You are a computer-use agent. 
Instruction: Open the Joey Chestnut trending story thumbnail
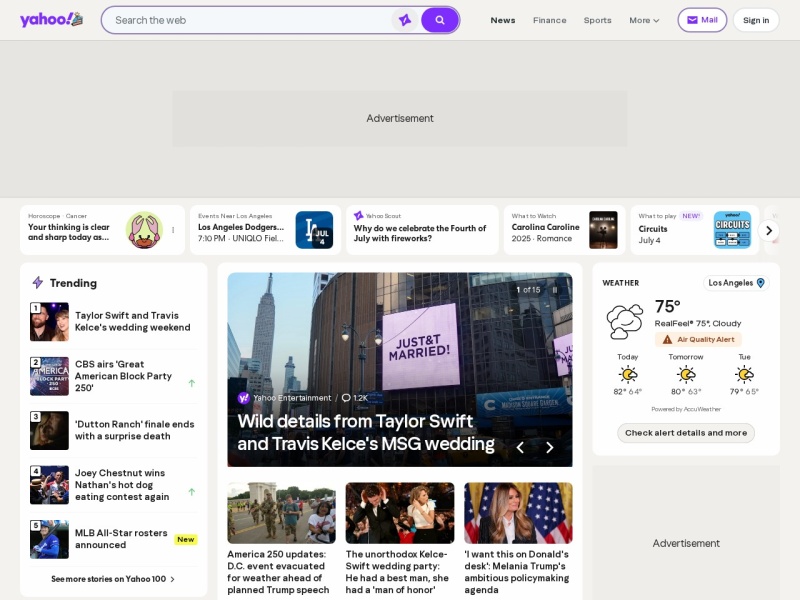point(49,485)
